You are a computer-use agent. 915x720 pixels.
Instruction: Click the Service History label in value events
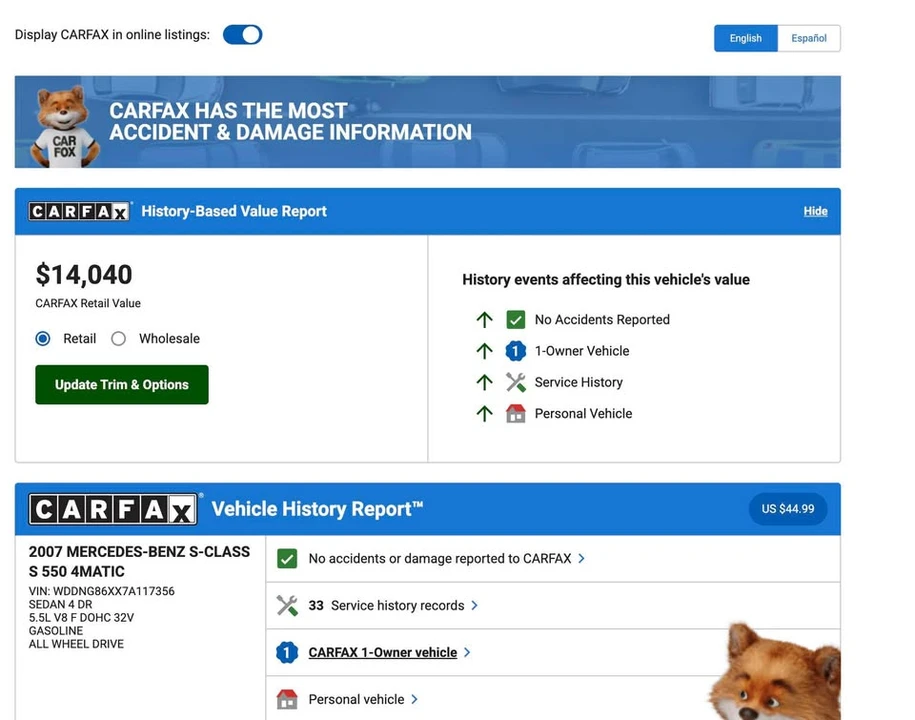[x=578, y=382]
